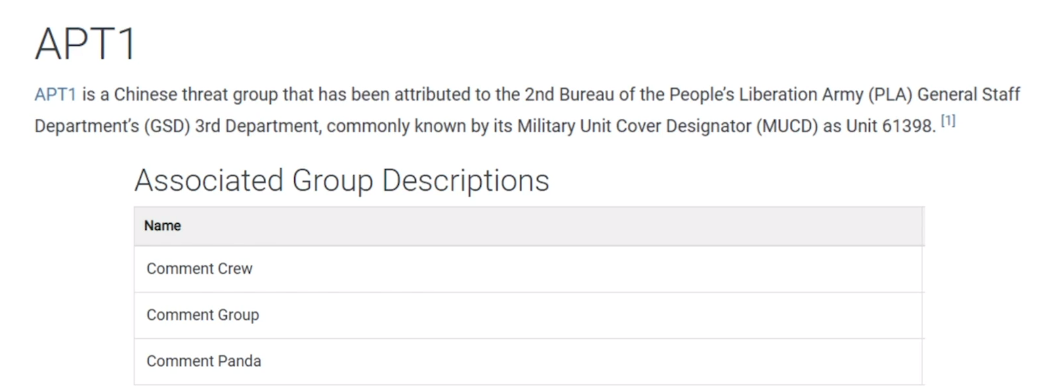Screen dimensions: 1046x386
Task: Select the Comment Group table row
Action: [529, 315]
